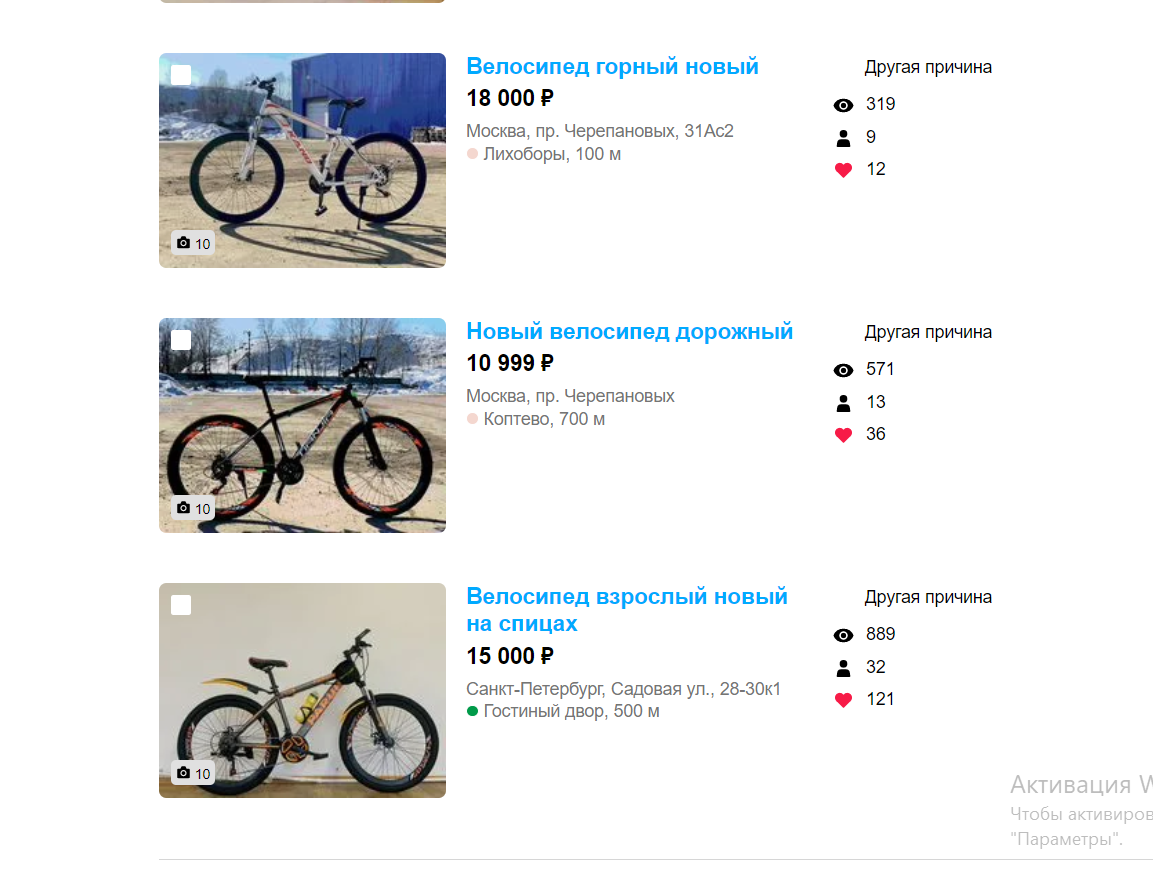Click heart icon next to 36 favorites
1153x882 pixels.
coord(843,435)
